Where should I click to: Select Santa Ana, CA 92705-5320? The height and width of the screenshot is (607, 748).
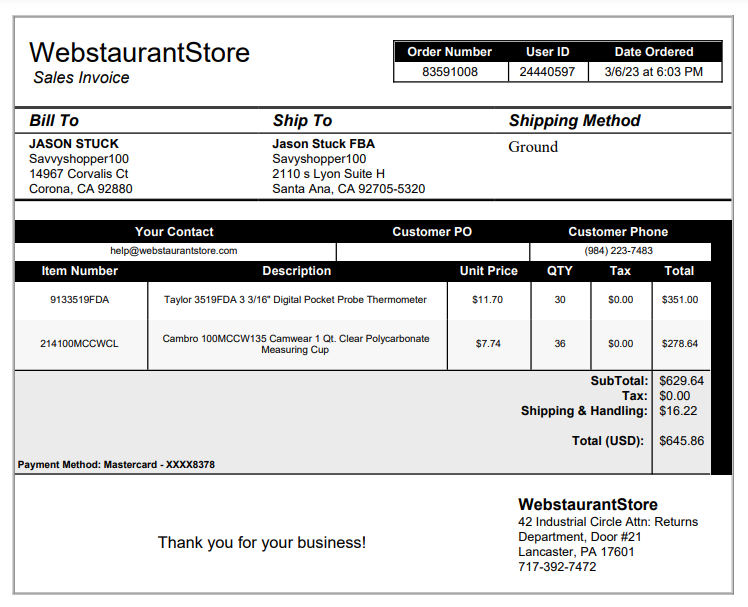pyautogui.click(x=349, y=189)
